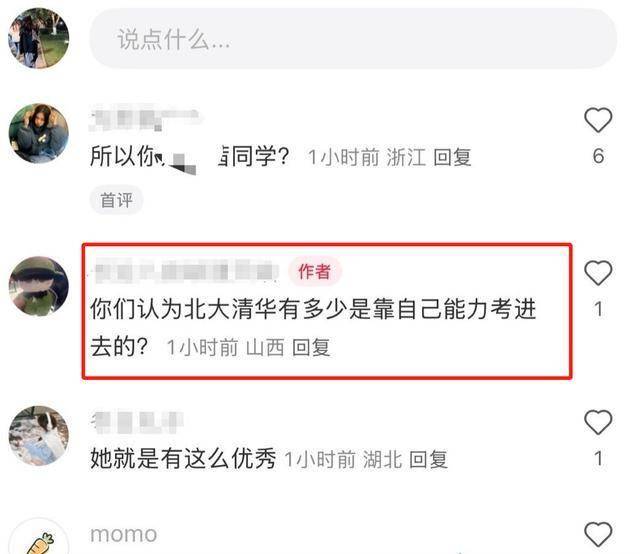Tap the heart on 她就是有这么优秀 comment
Screen dimensions: 640x554
[x=598, y=422]
